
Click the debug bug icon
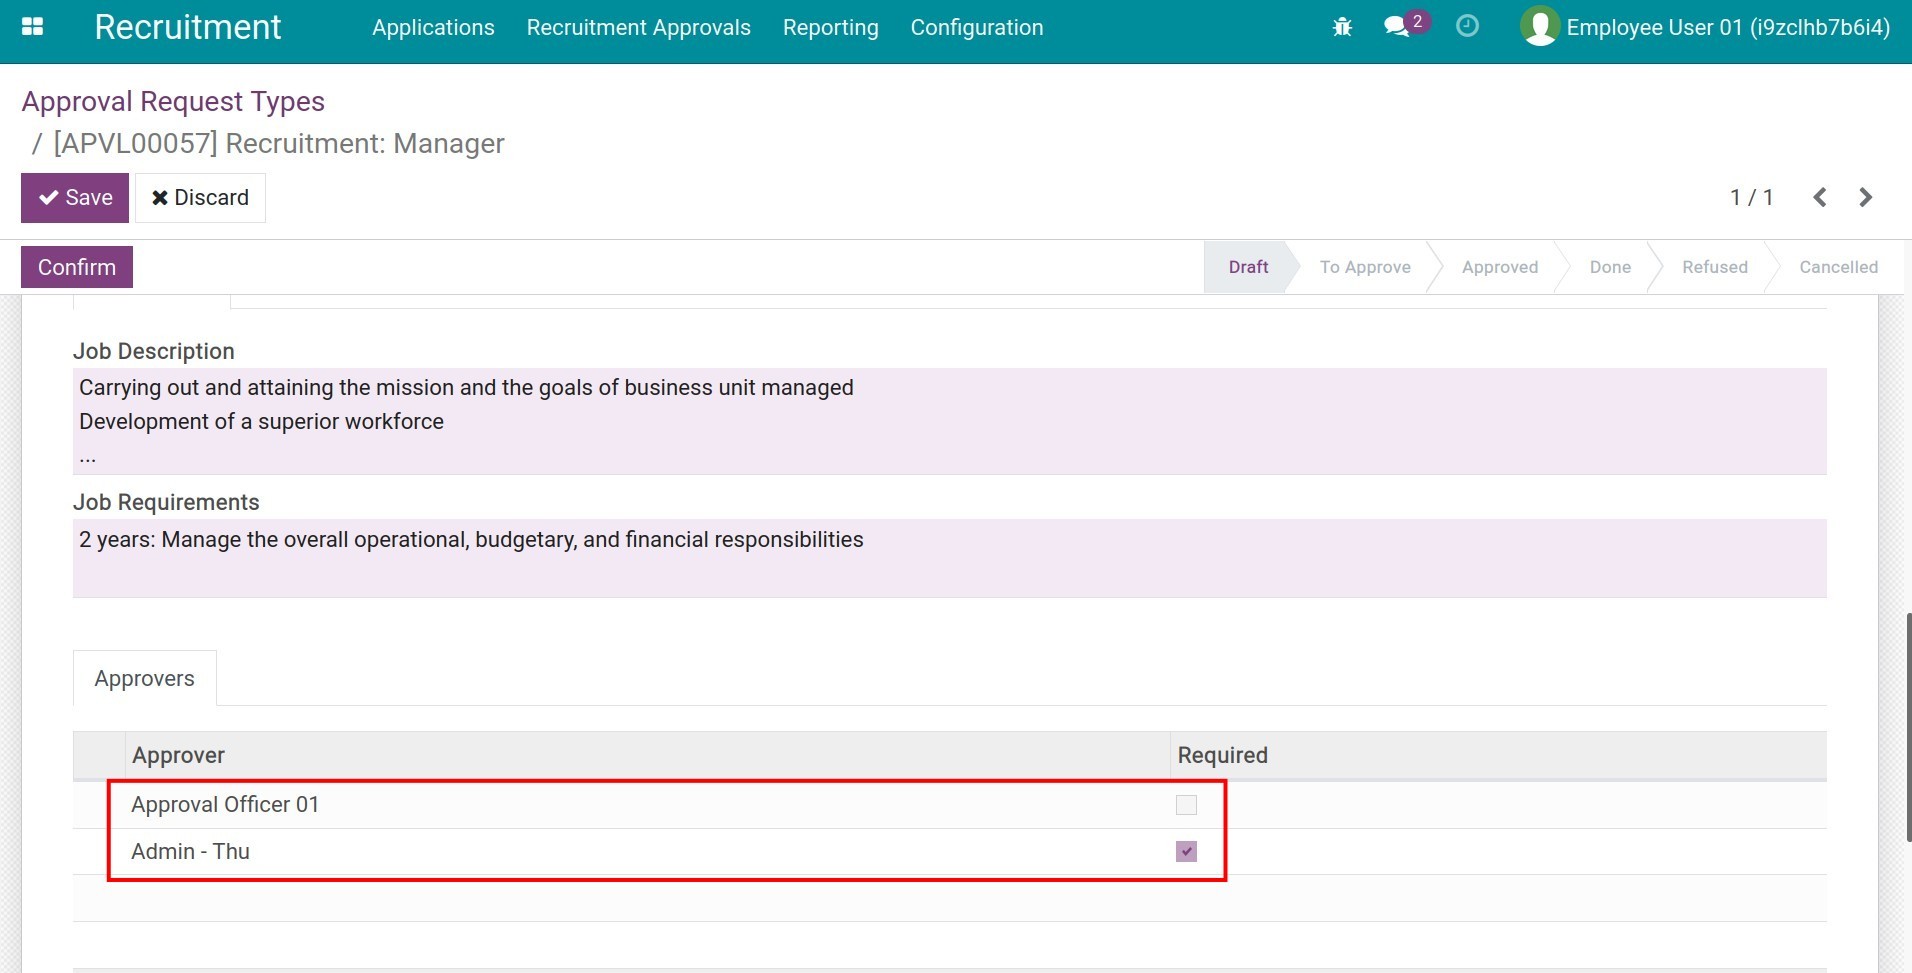[x=1341, y=27]
